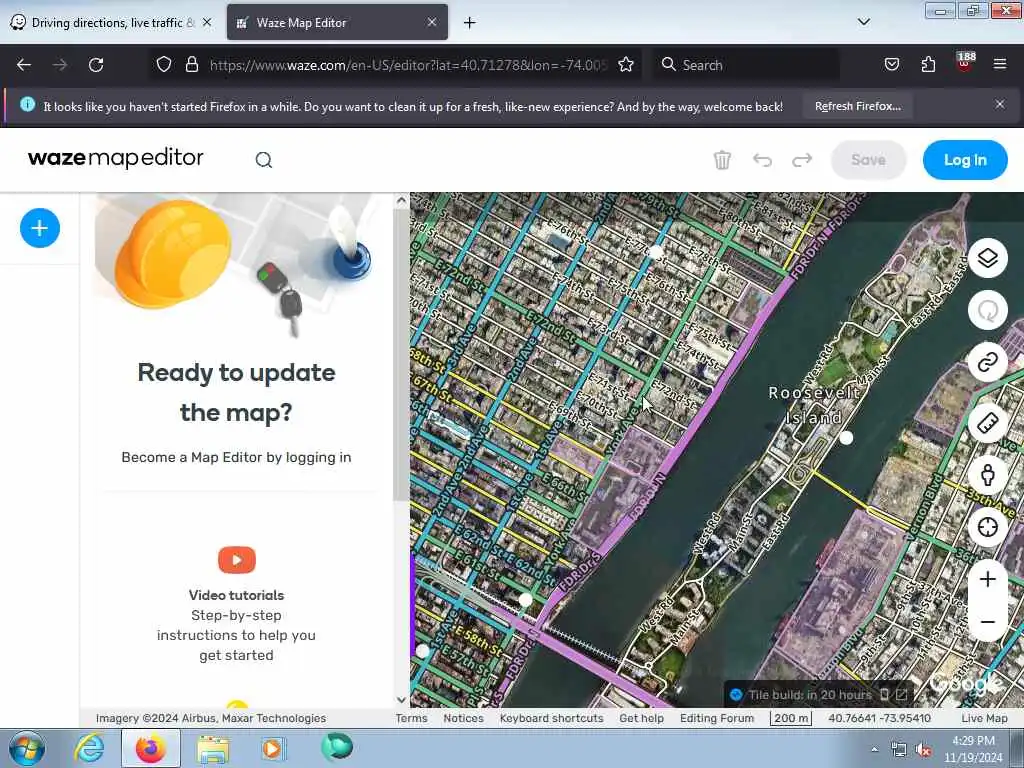The height and width of the screenshot is (768, 1024).
Task: Click the Video tutorials heading
Action: click(x=236, y=595)
